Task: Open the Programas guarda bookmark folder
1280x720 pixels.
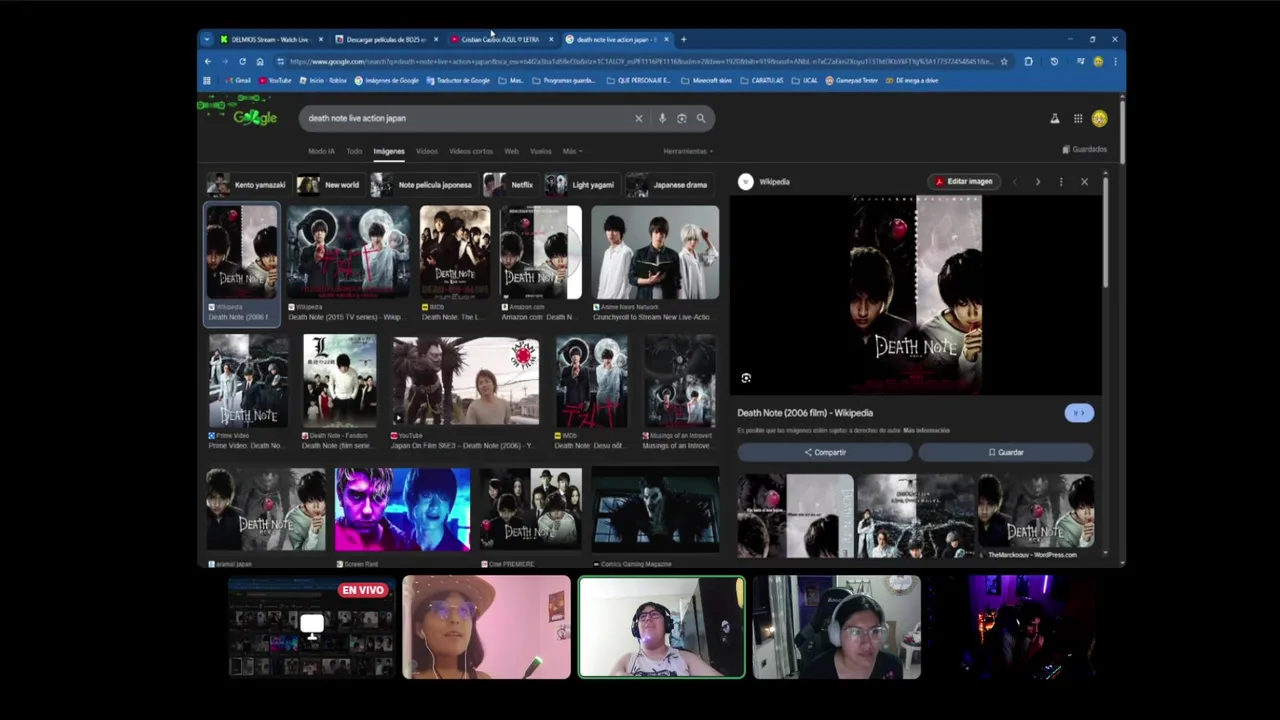Action: (564, 80)
